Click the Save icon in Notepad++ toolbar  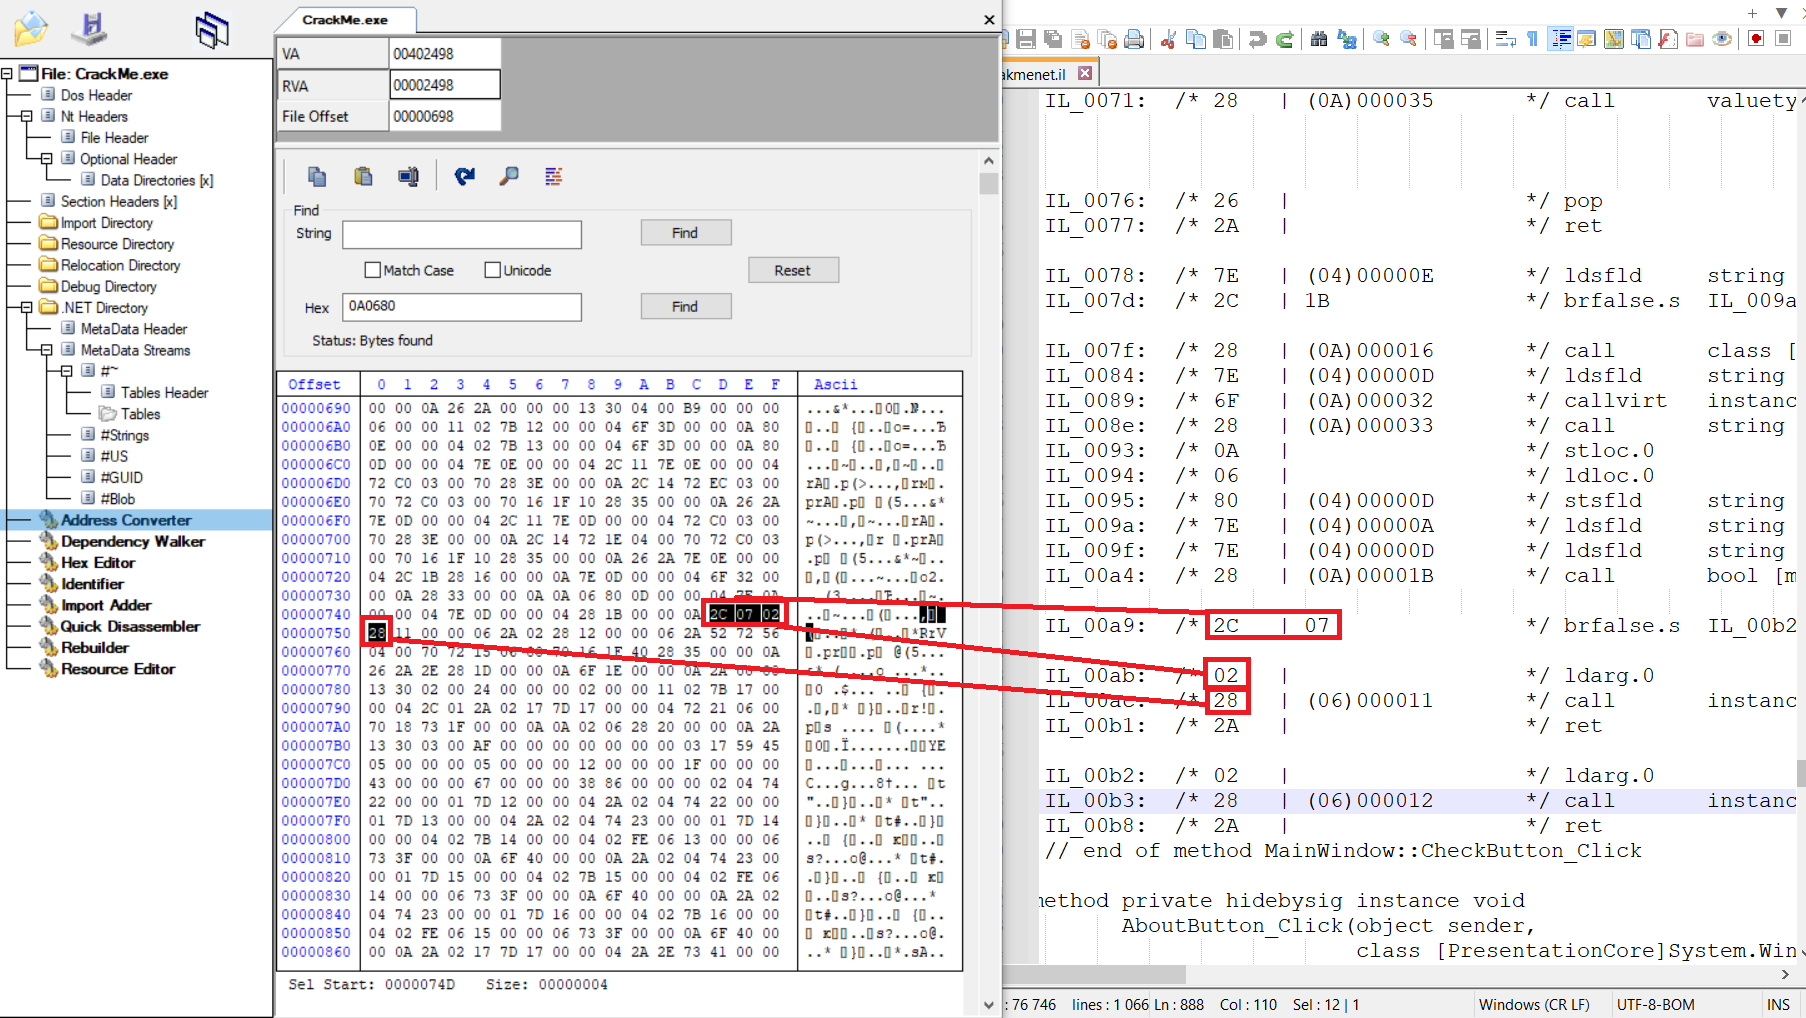(x=1026, y=39)
